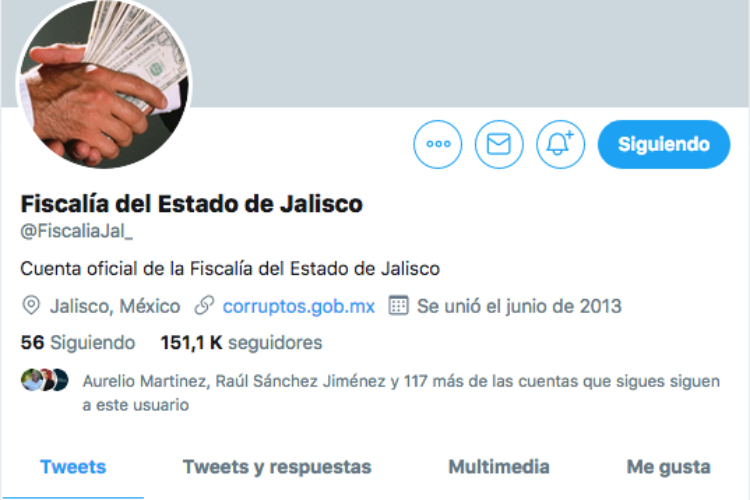Click the envelope message icon
This screenshot has height=500, width=750.
click(x=499, y=144)
